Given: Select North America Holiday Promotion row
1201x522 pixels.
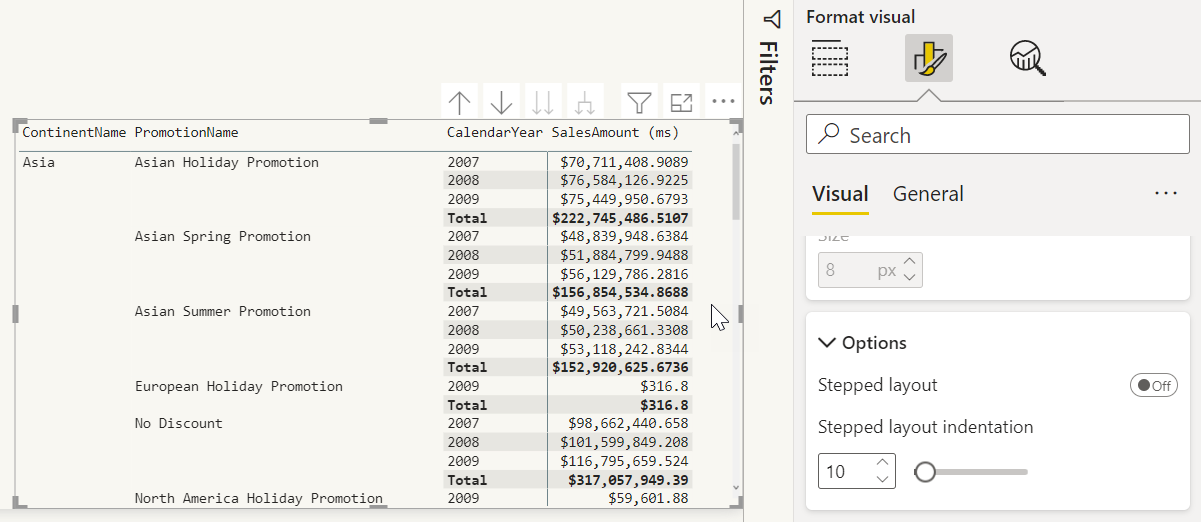Looking at the screenshot, I should point(259,498).
